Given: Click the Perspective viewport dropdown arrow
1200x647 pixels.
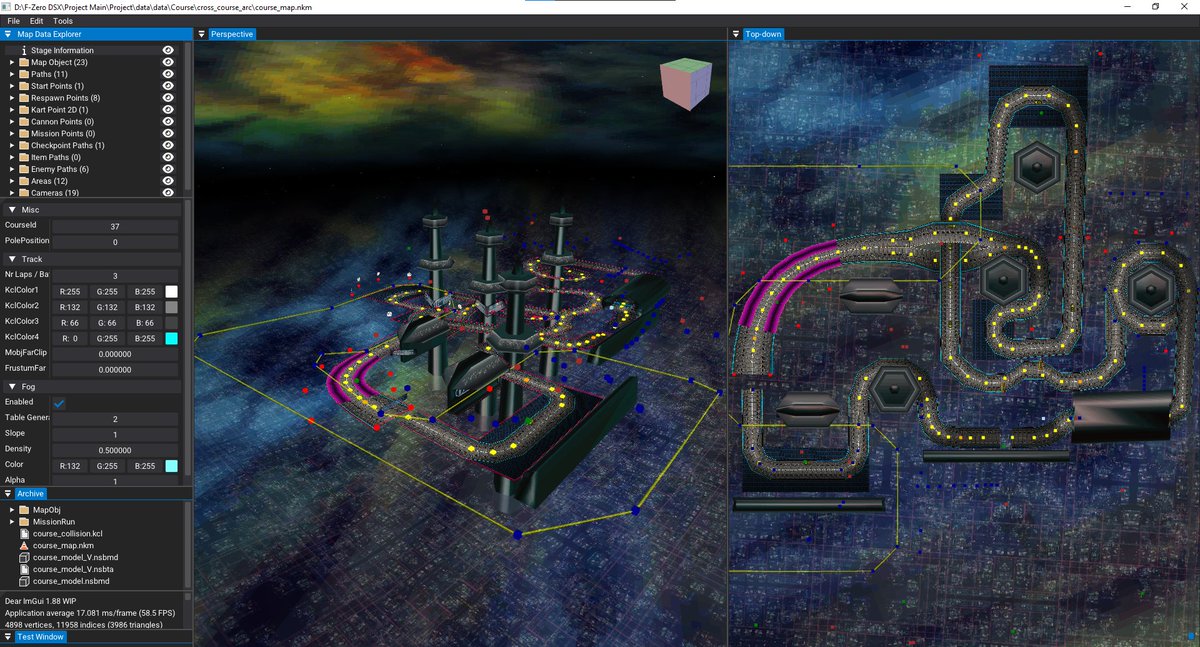Looking at the screenshot, I should coord(201,34).
